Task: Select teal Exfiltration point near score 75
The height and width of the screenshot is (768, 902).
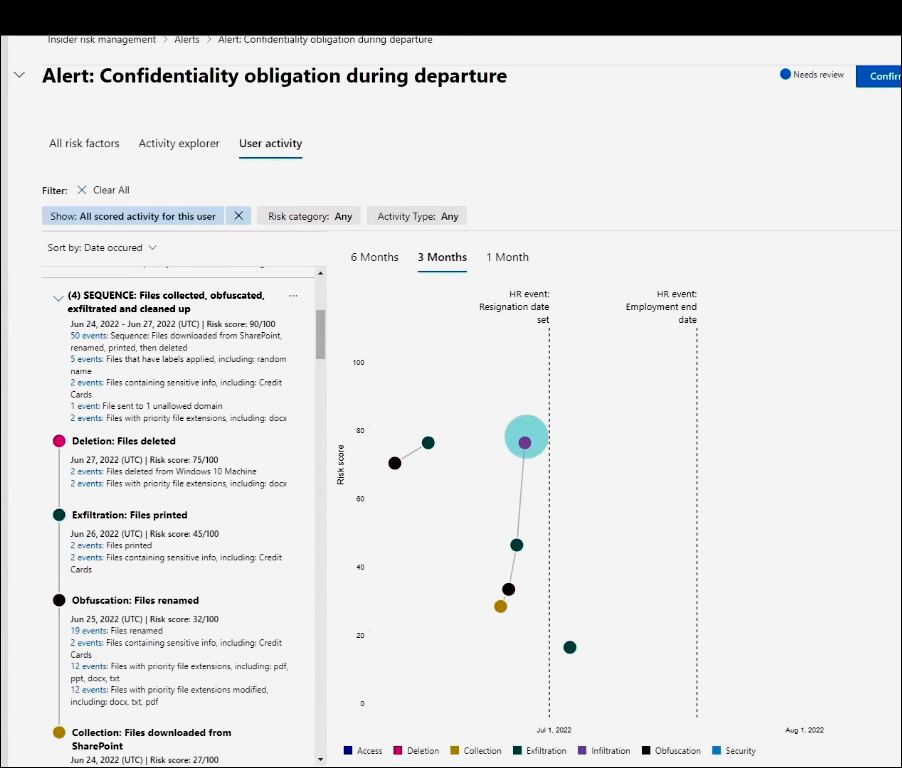Action: pyautogui.click(x=428, y=442)
